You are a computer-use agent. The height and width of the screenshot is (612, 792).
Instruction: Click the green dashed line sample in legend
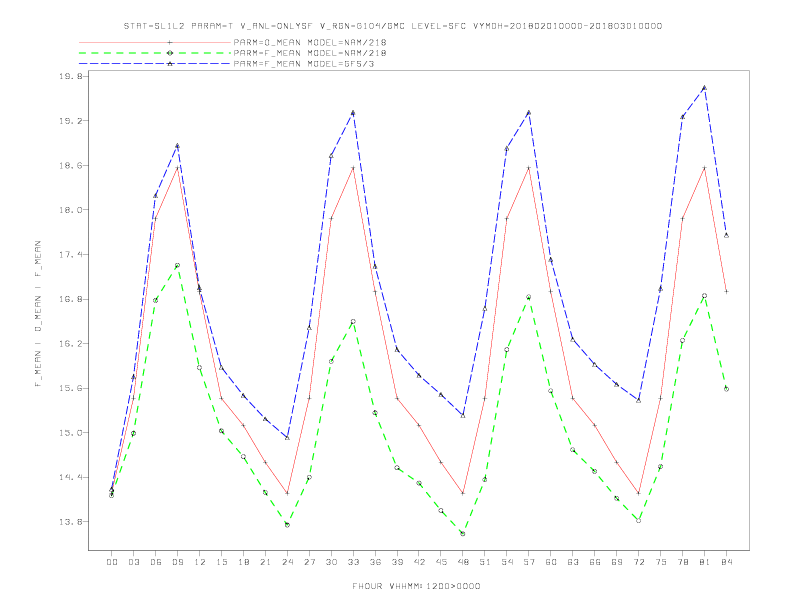coord(155,53)
